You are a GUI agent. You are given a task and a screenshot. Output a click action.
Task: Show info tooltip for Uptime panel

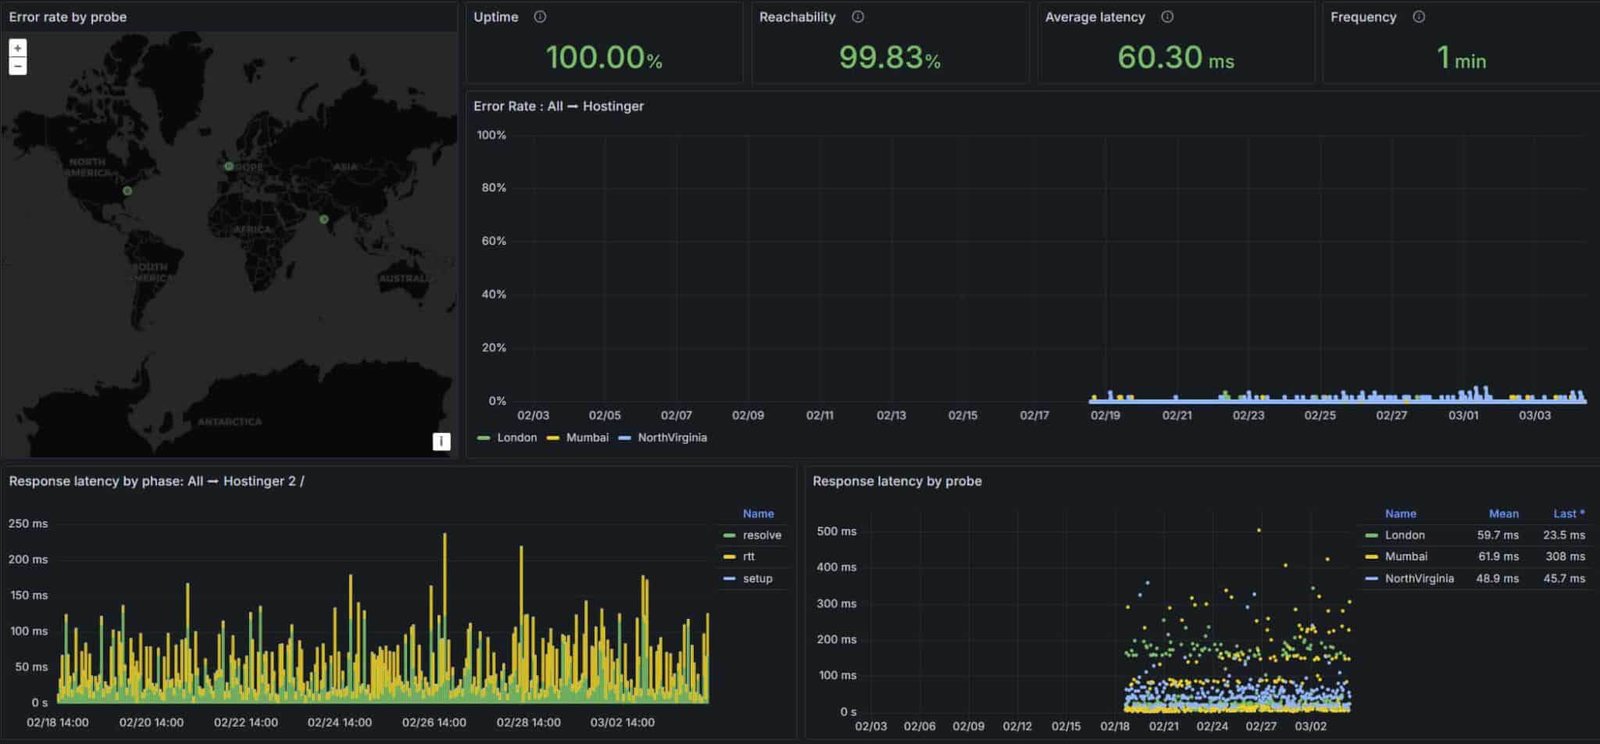540,17
